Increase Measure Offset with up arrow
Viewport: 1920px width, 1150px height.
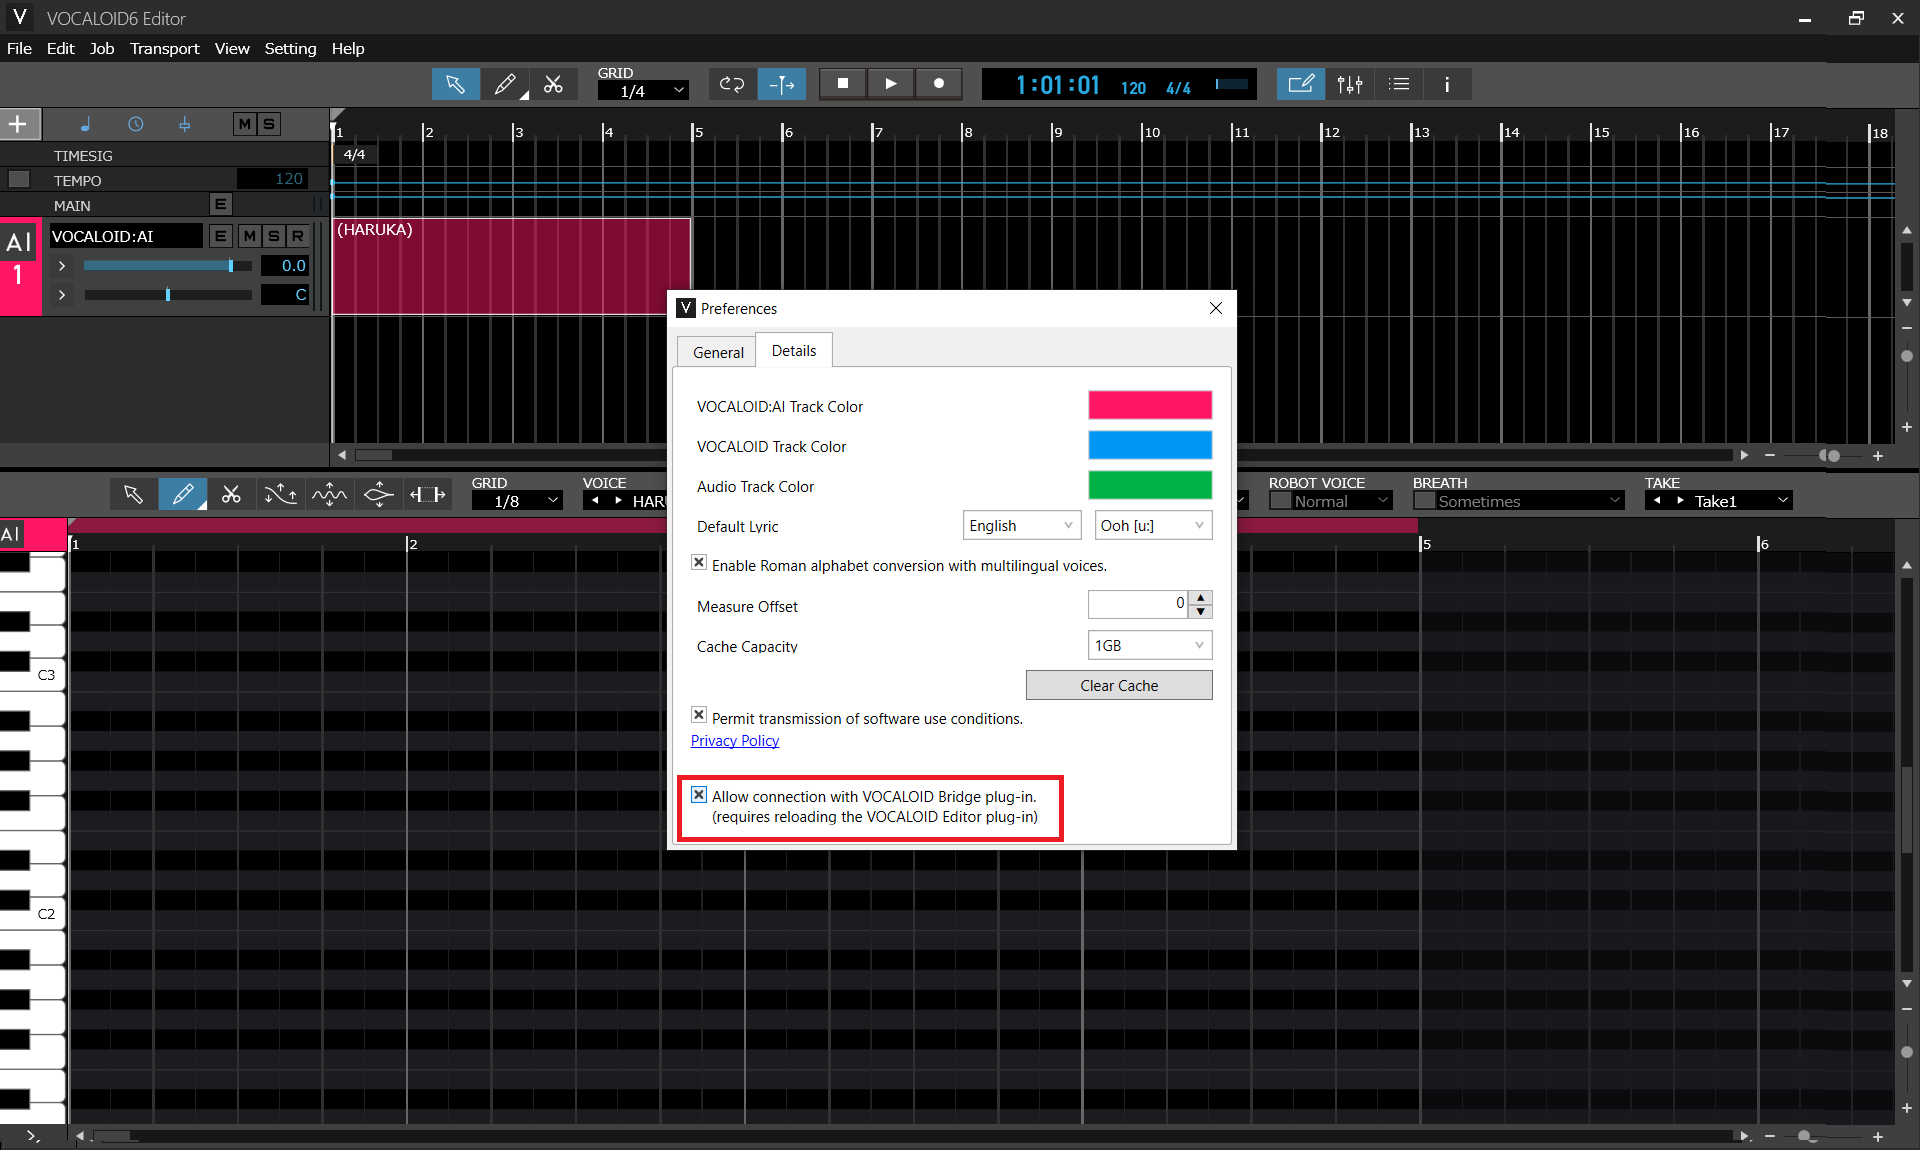tap(1201, 598)
